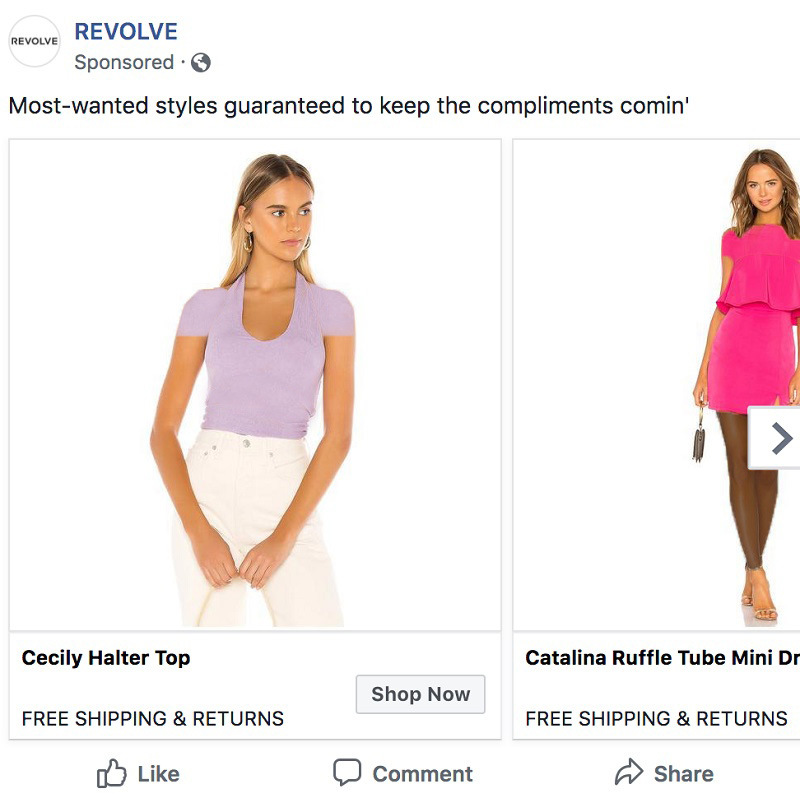800x798 pixels.
Task: Open the Cecily Halter Top product photo
Action: [255, 385]
